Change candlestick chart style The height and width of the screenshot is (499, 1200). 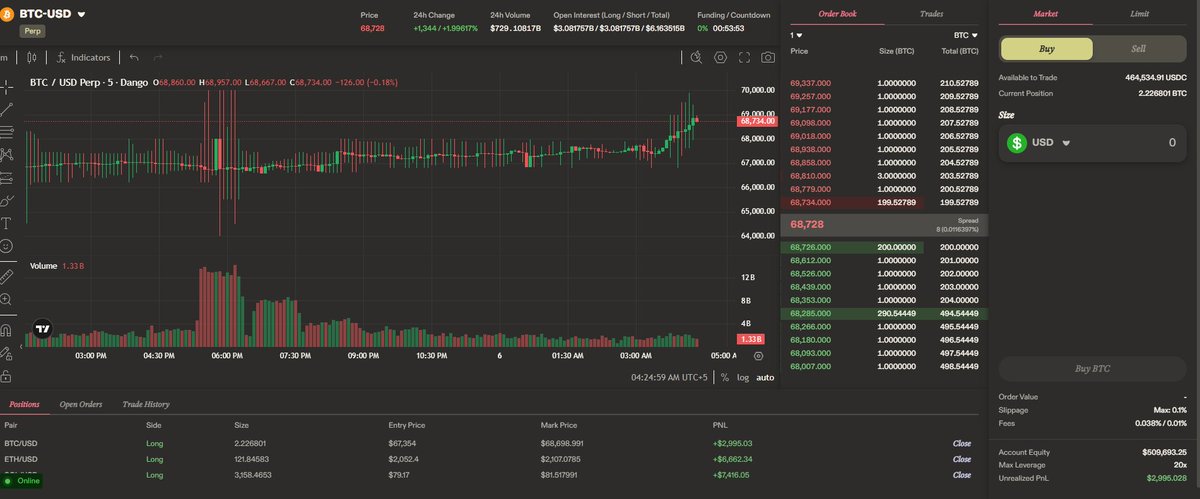[31, 58]
